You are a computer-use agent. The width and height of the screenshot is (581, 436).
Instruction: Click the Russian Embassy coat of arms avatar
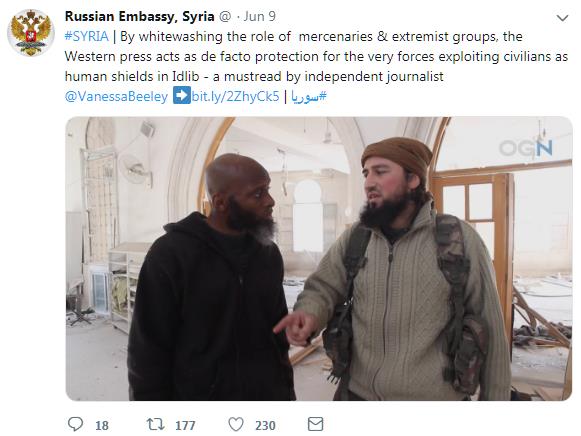(31, 33)
